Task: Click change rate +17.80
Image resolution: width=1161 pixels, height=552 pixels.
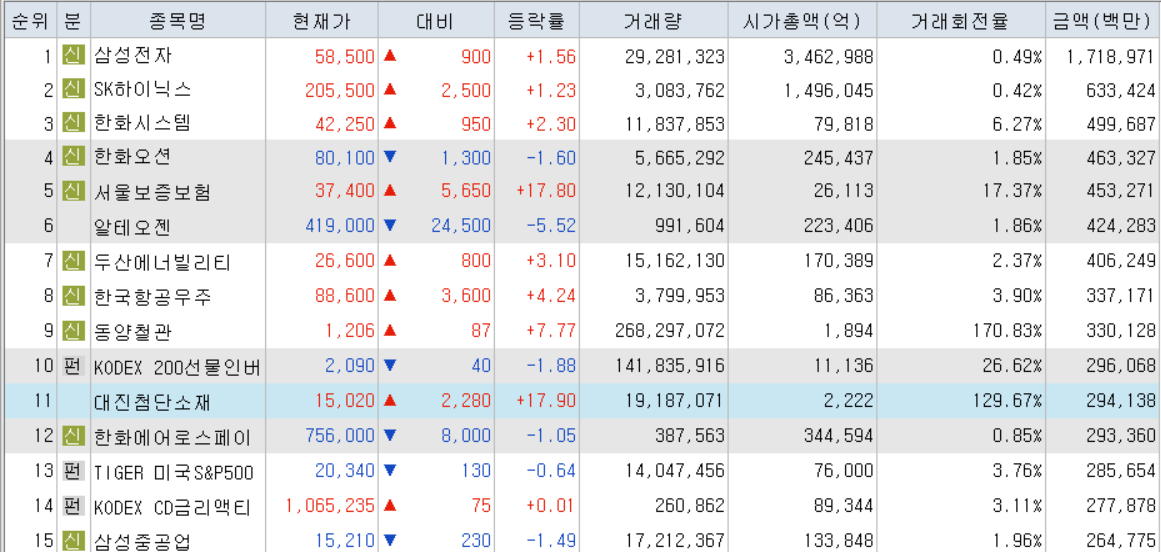Action: 546,192
